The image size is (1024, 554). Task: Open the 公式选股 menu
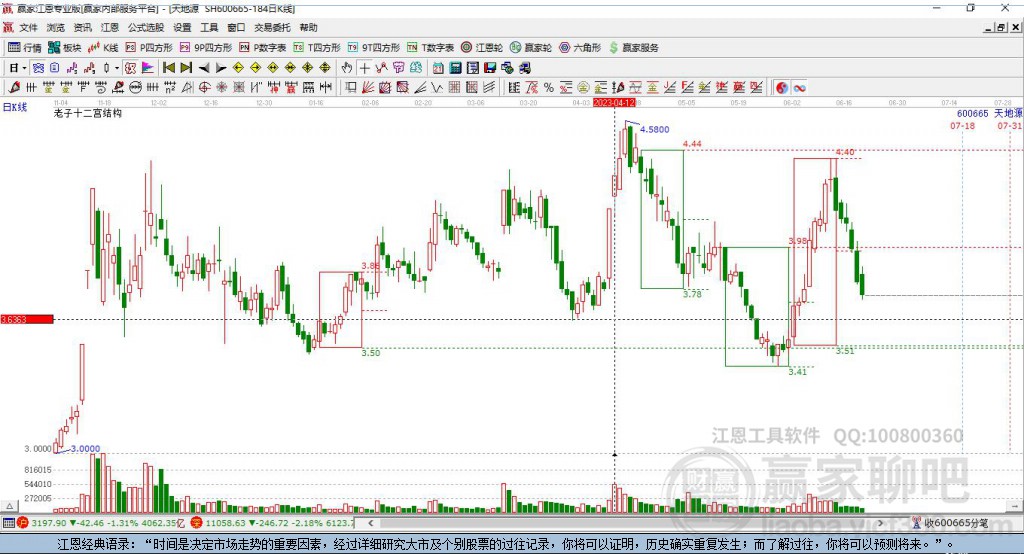146,27
